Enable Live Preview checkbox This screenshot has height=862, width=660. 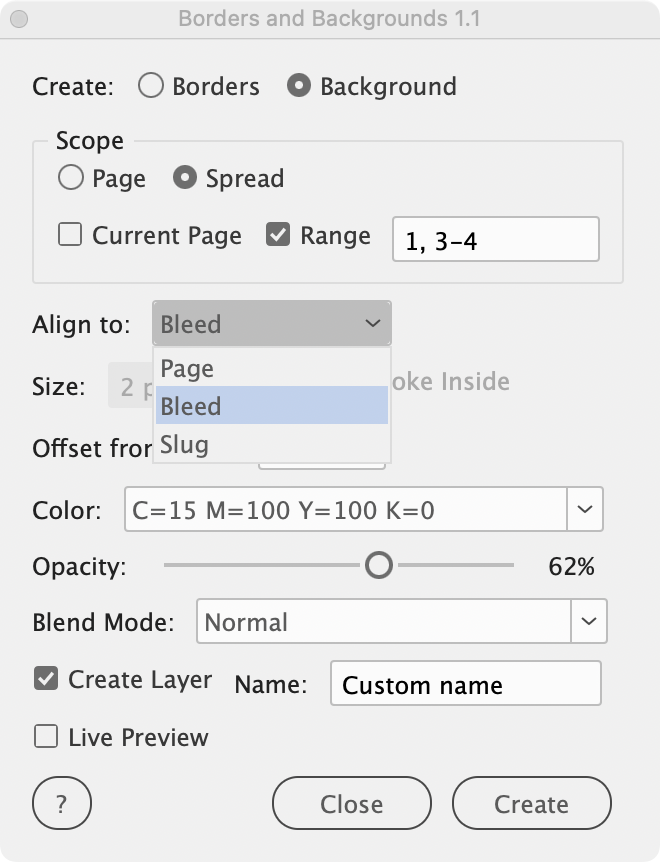(x=46, y=737)
